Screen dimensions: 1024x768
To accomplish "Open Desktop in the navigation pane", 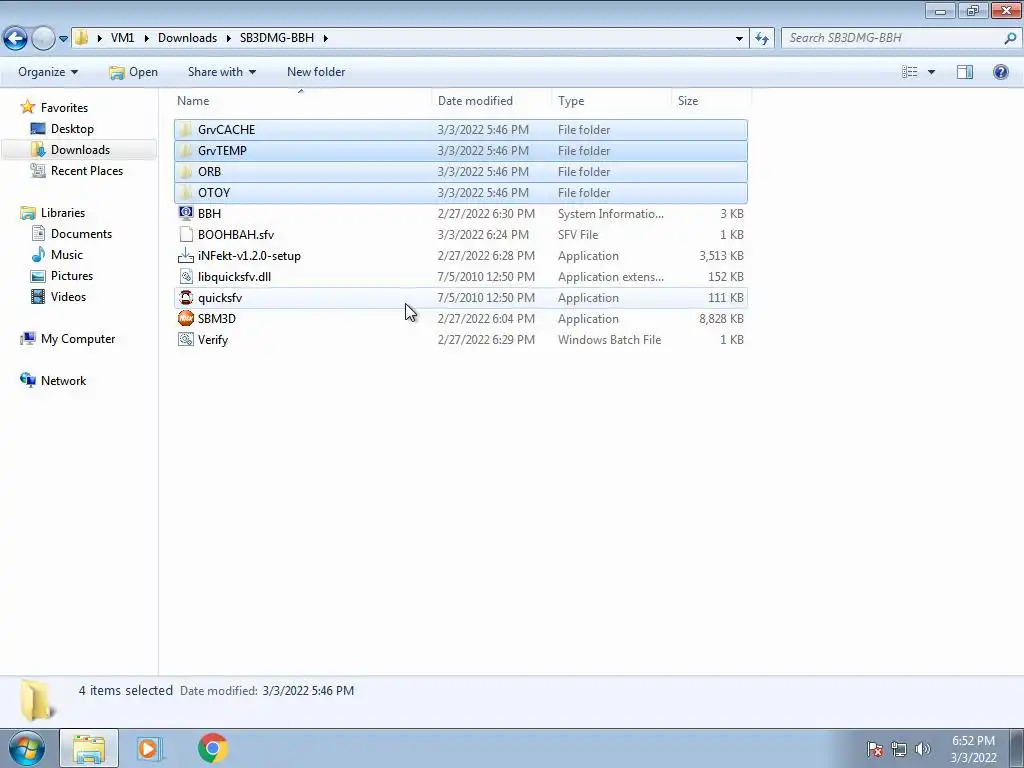I will point(72,129).
